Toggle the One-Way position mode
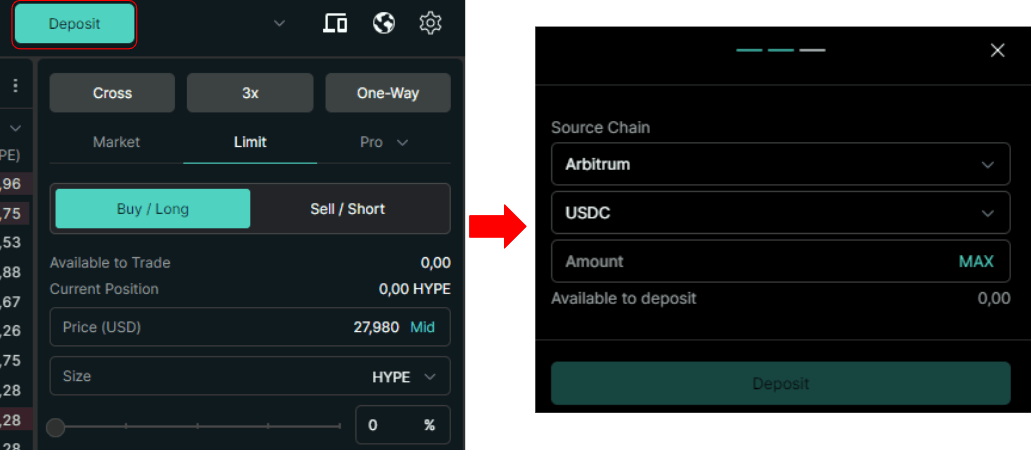Viewport: 1031px width, 450px height. (x=387, y=93)
